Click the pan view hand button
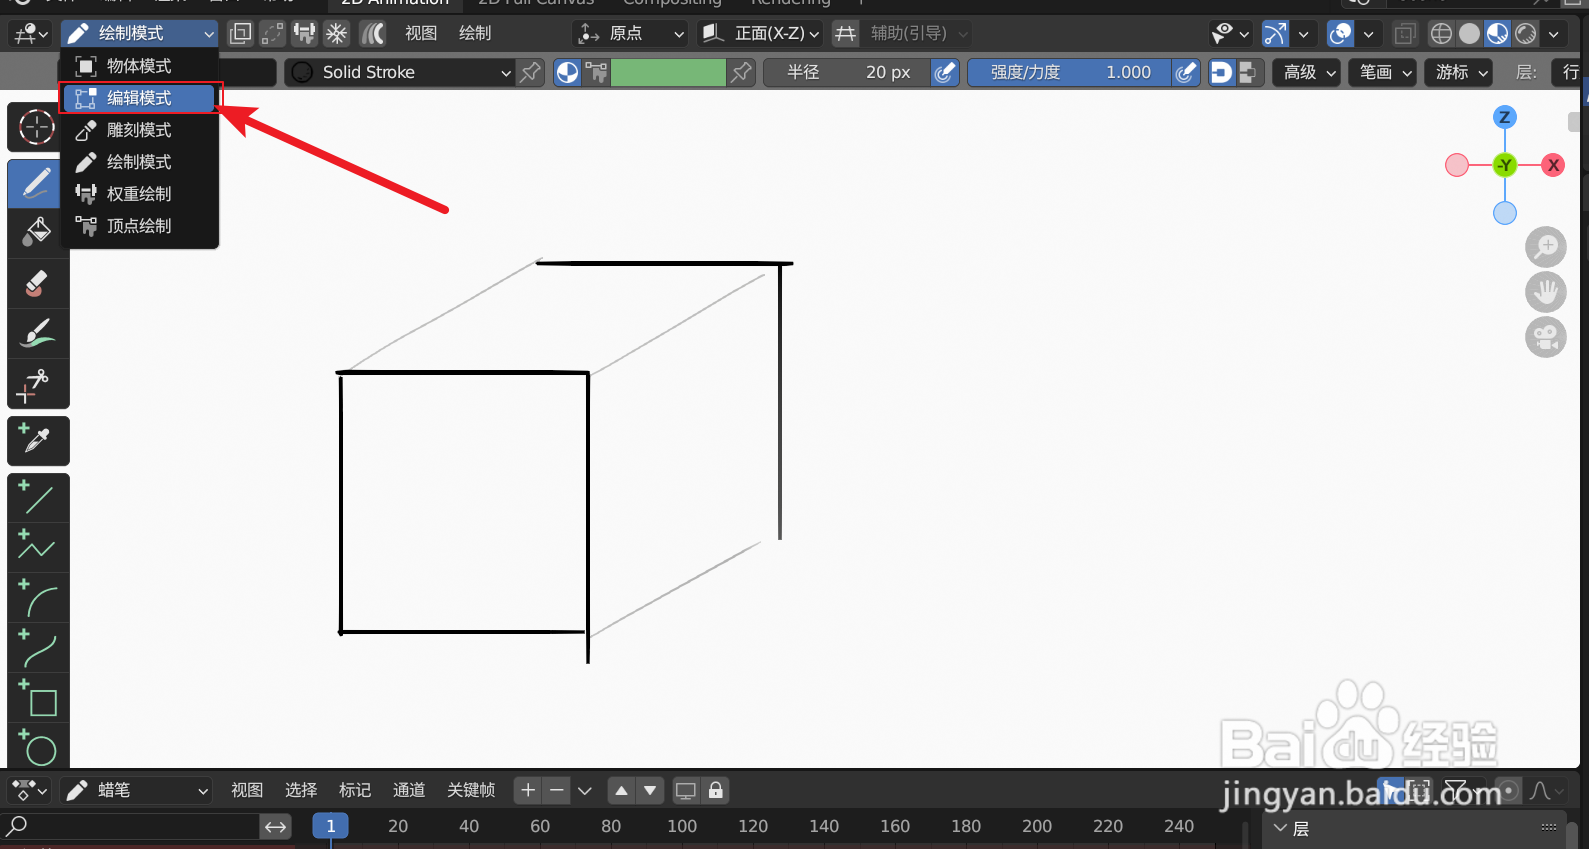The image size is (1589, 849). 1546,292
